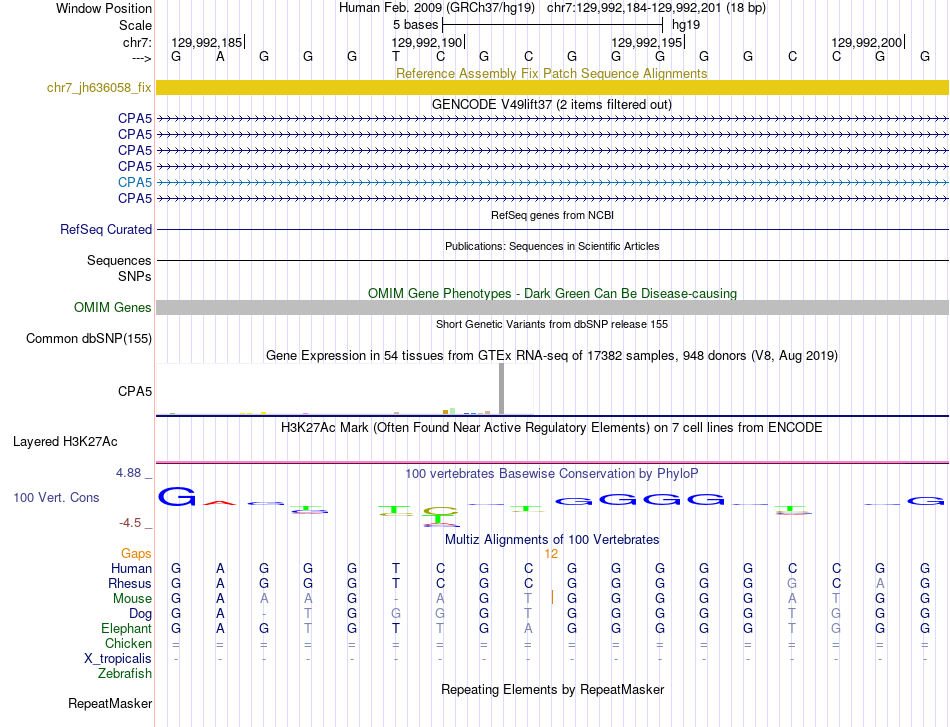Viewport: 950px width, 727px height.
Task: Click the -4.5 PhyloP lower scale value
Action: click(x=130, y=522)
